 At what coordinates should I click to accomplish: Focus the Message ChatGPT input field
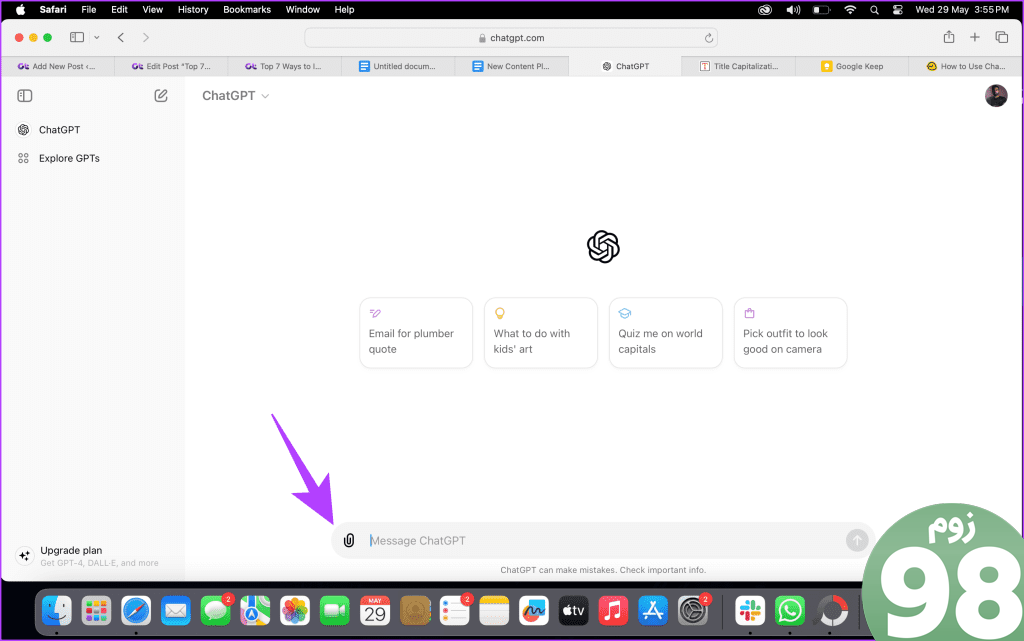(x=604, y=540)
